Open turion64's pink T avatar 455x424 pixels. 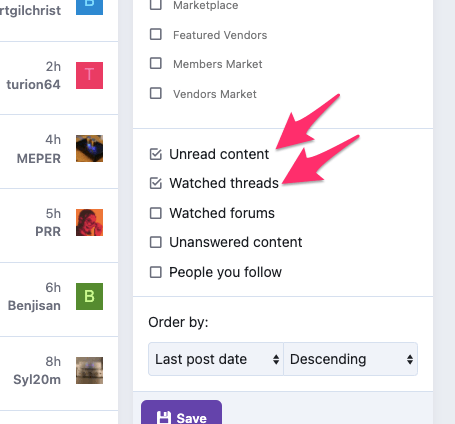point(89,75)
